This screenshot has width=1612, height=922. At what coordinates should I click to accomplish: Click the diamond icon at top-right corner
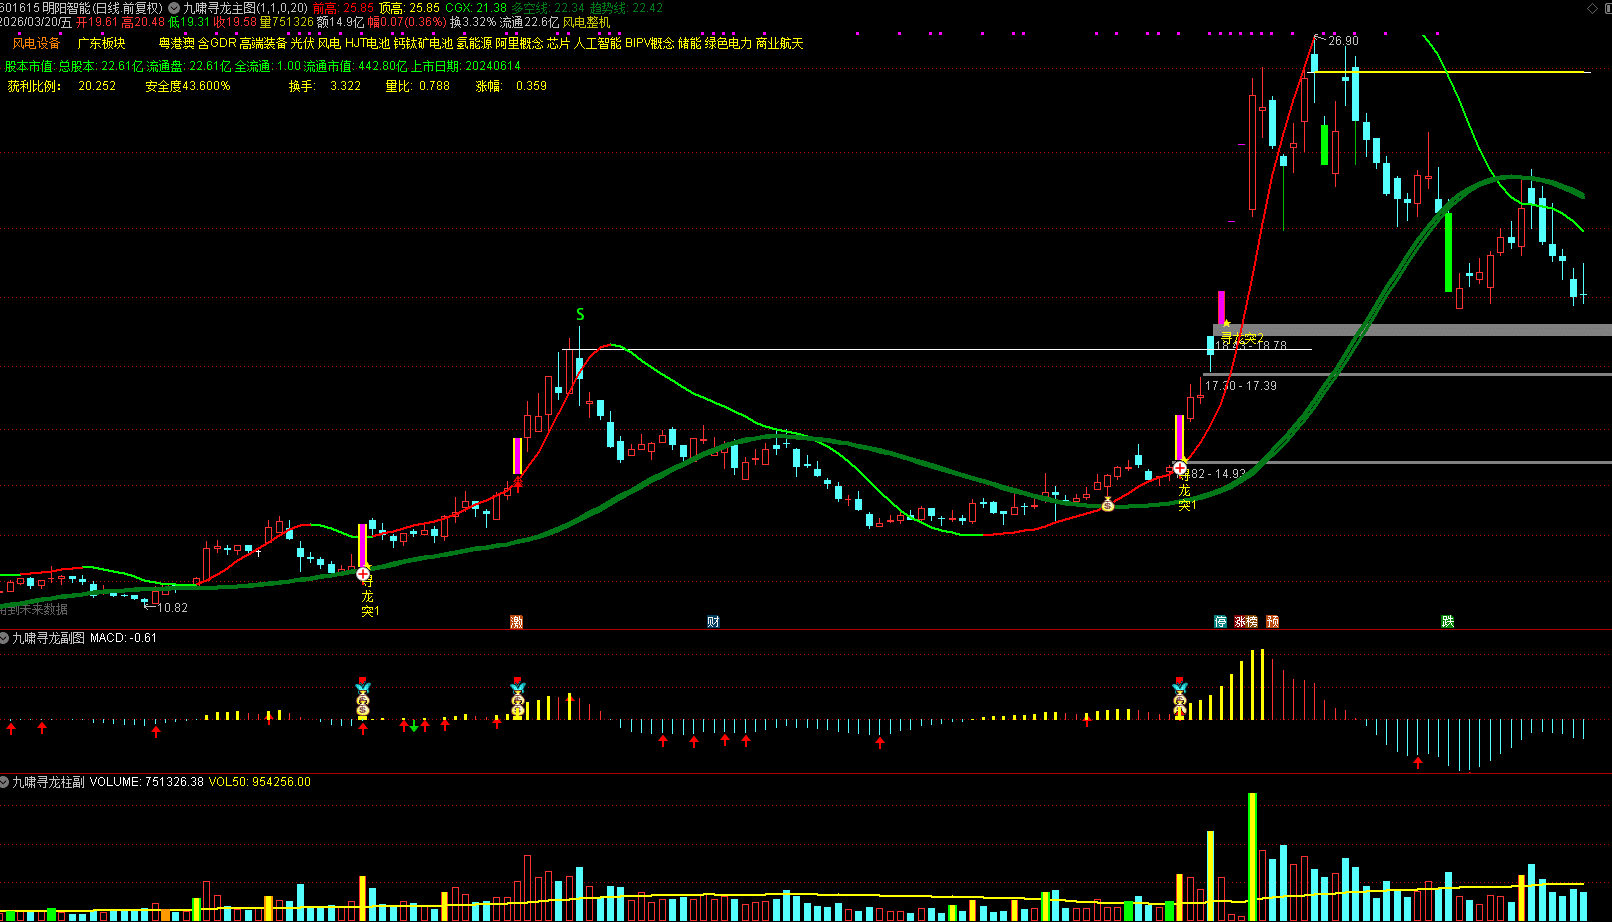(x=1592, y=8)
